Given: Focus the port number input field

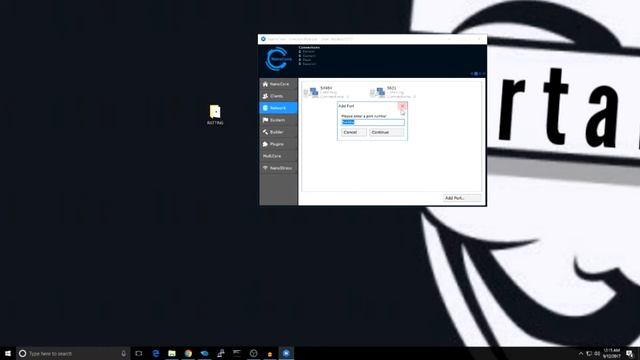Looking at the screenshot, I should (373, 122).
